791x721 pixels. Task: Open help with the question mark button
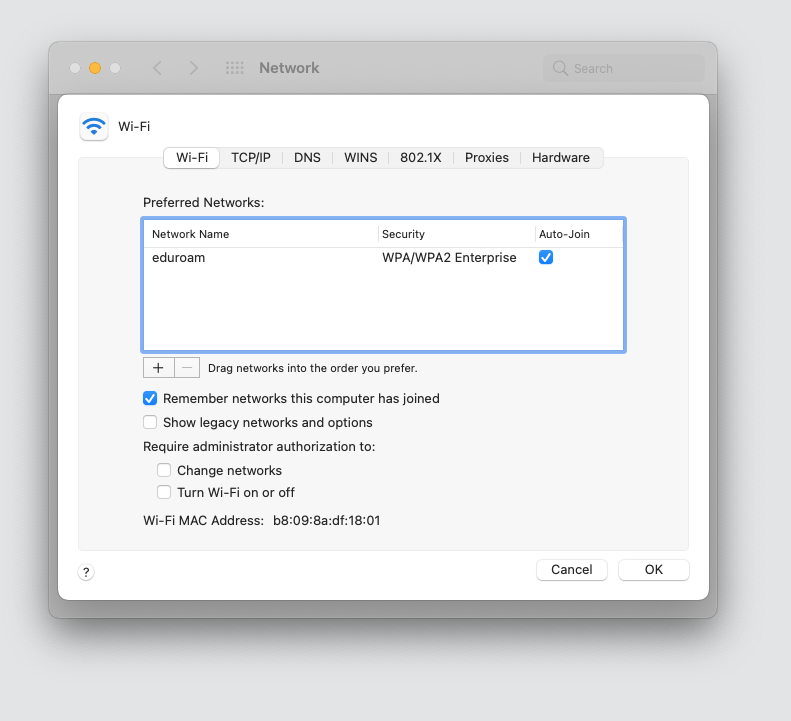(86, 572)
